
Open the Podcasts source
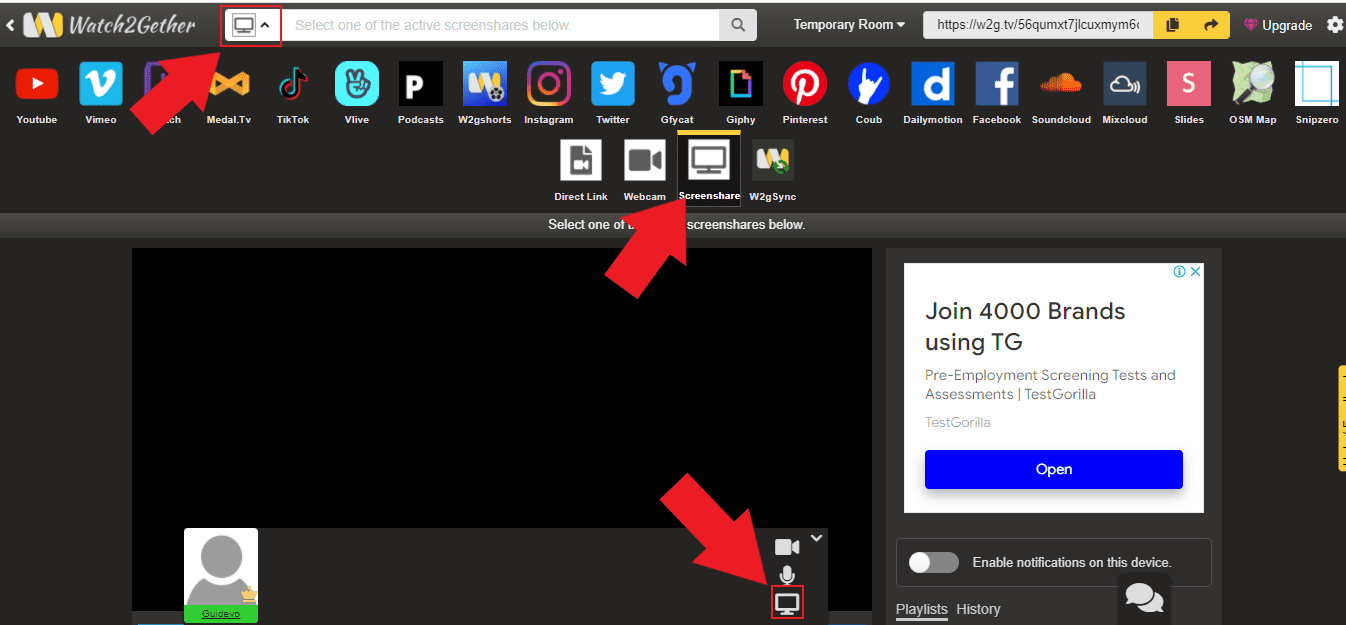[421, 84]
